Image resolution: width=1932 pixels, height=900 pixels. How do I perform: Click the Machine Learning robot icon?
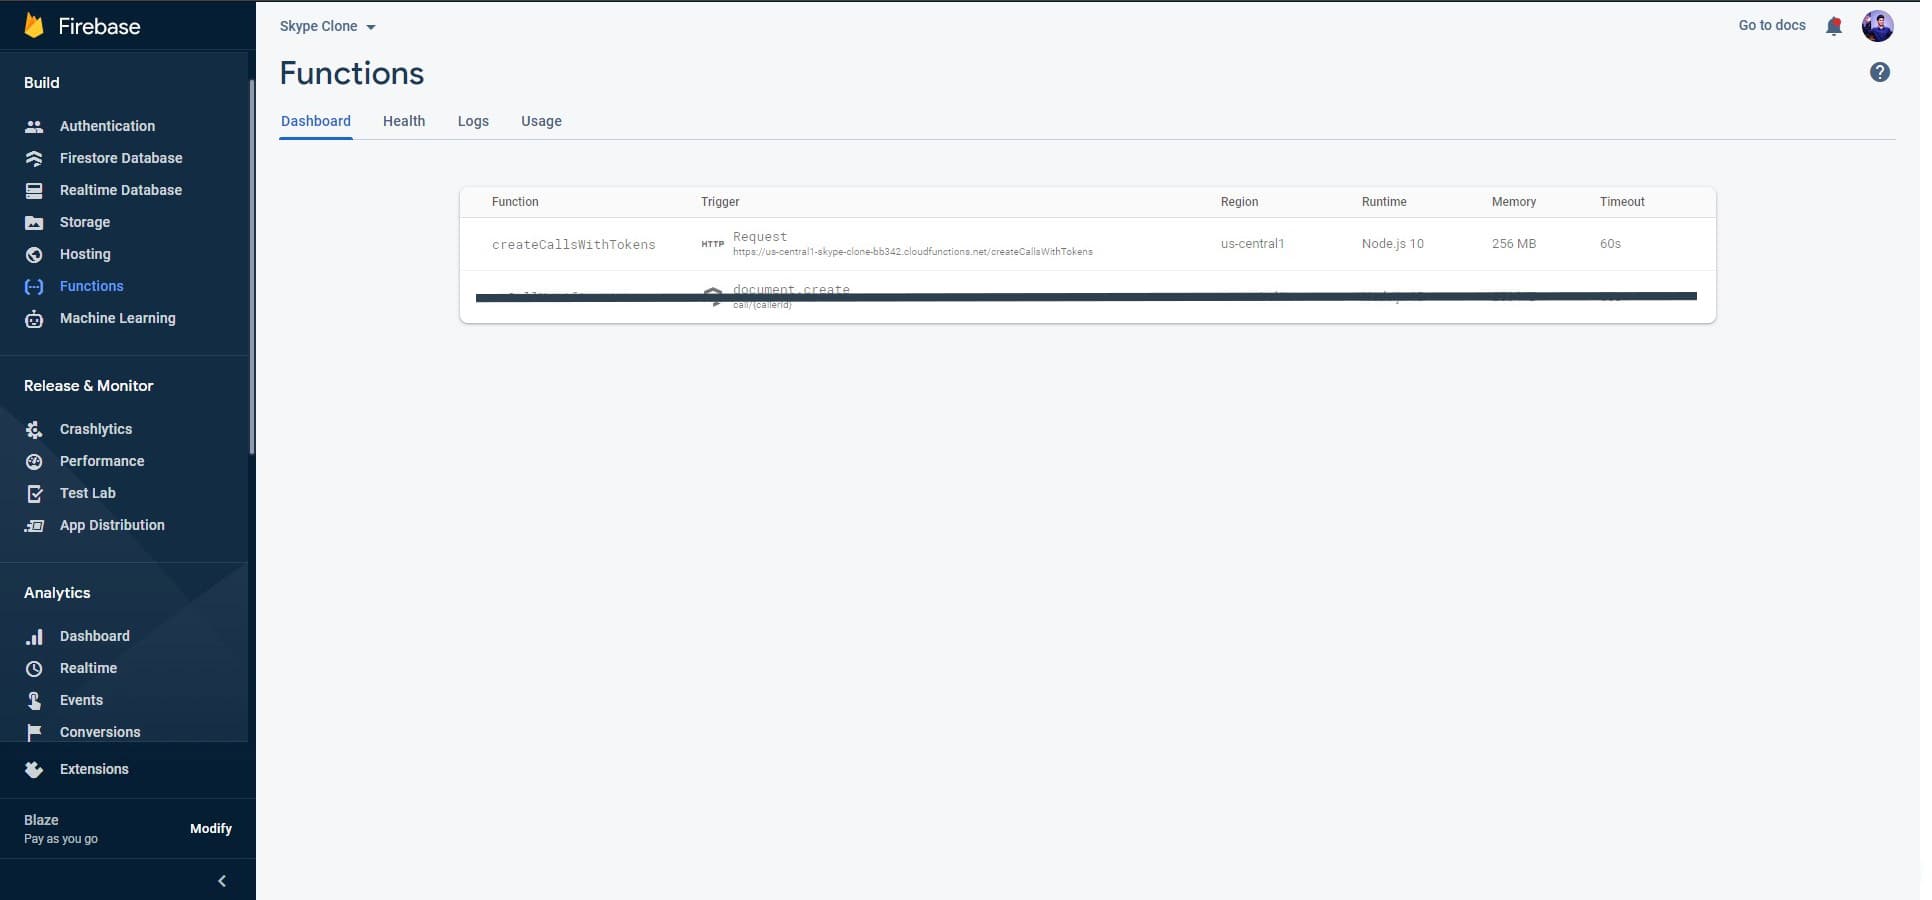coord(34,318)
